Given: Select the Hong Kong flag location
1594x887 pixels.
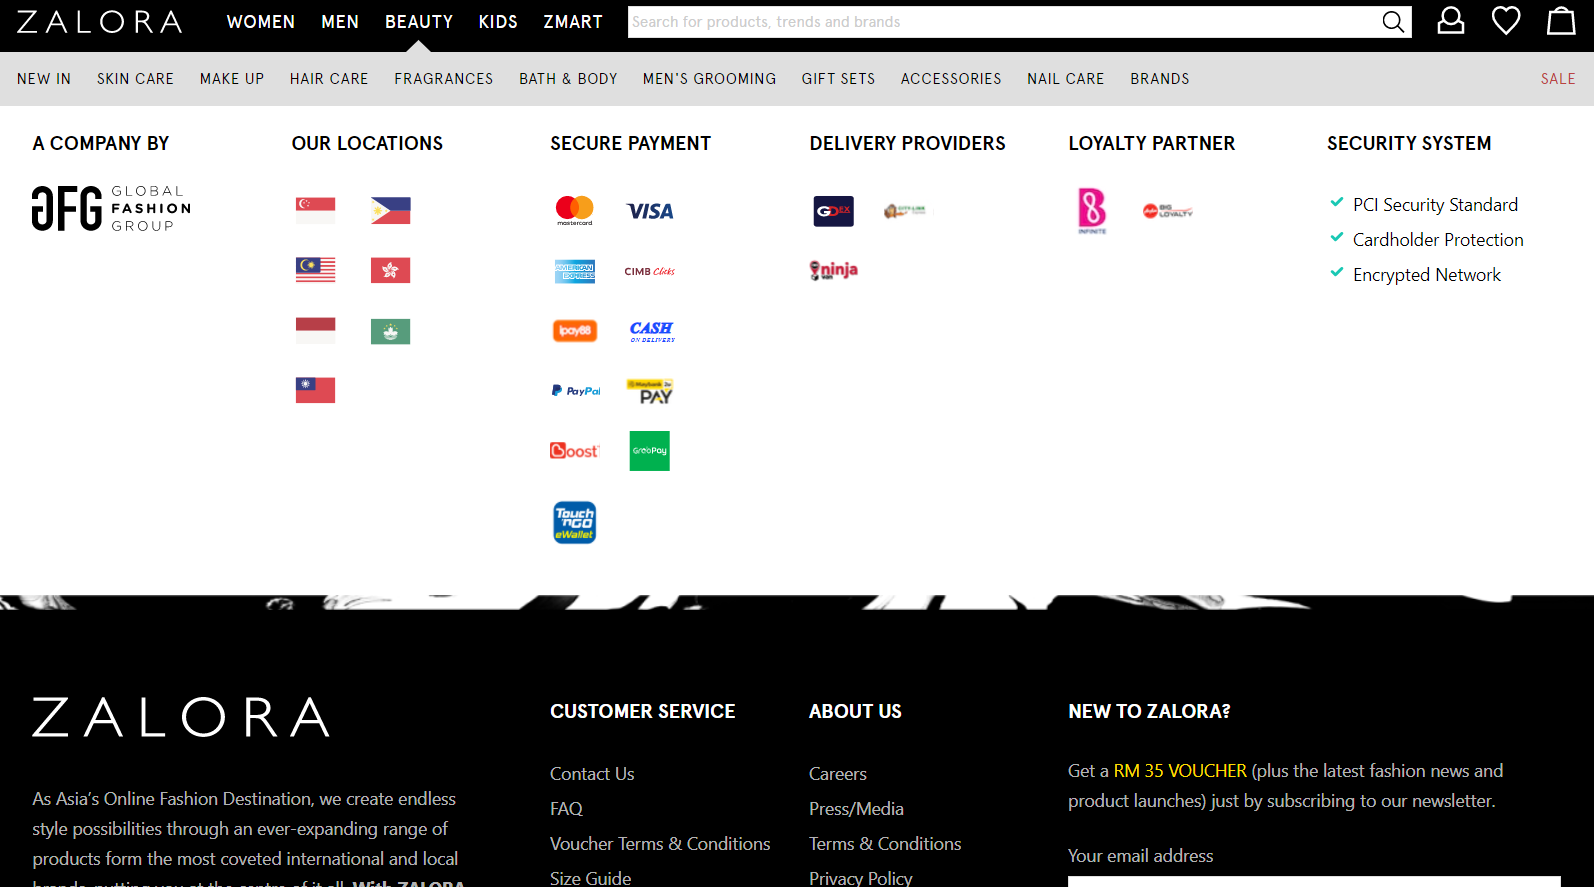Looking at the screenshot, I should 390,270.
